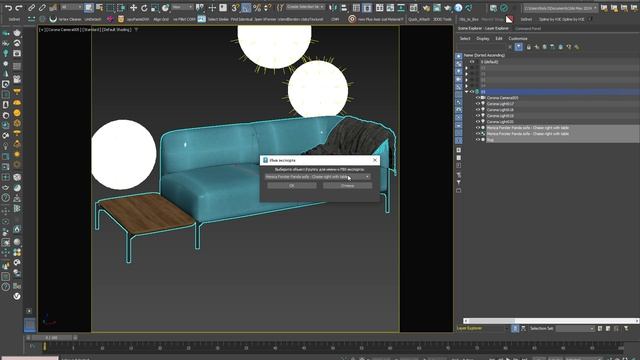Click Name (Sorted Ascending) column header
The height and width of the screenshot is (360, 640).
pyautogui.click(x=484, y=55)
